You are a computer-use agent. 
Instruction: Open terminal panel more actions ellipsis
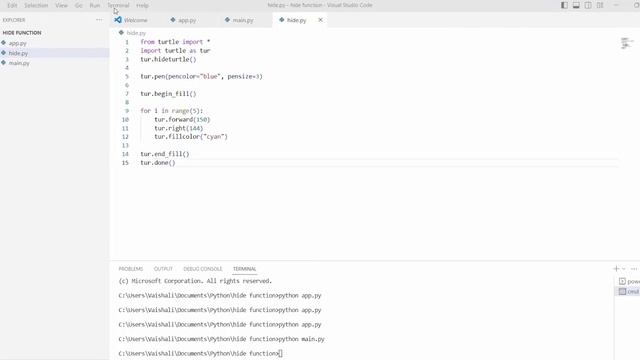pyautogui.click(x=634, y=269)
